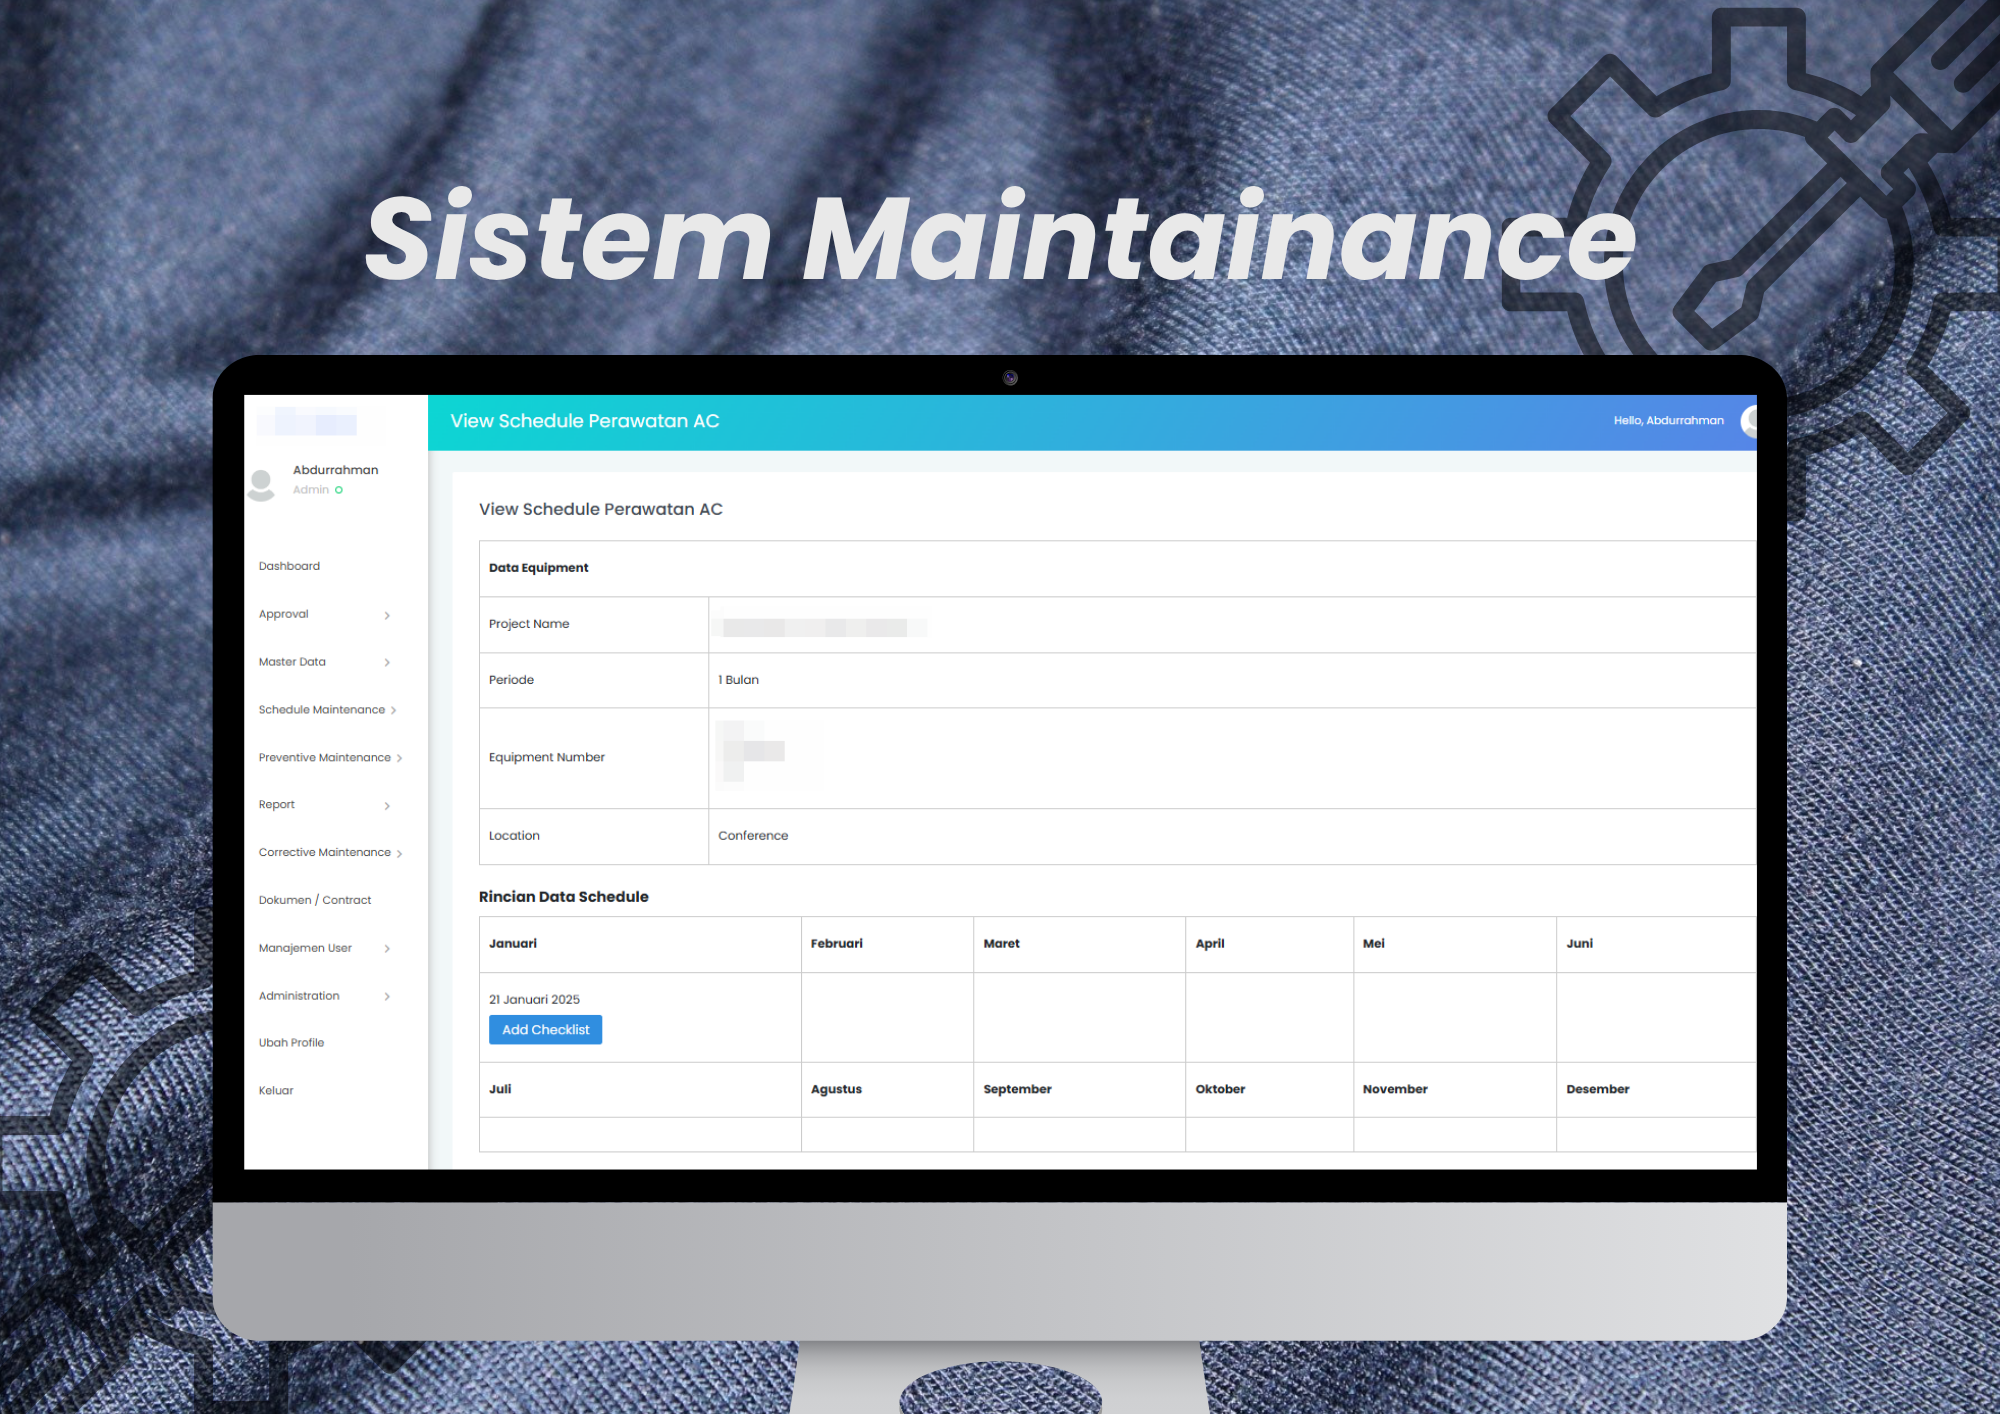Open the Dashboard page
The width and height of the screenshot is (2000, 1414).
289,565
